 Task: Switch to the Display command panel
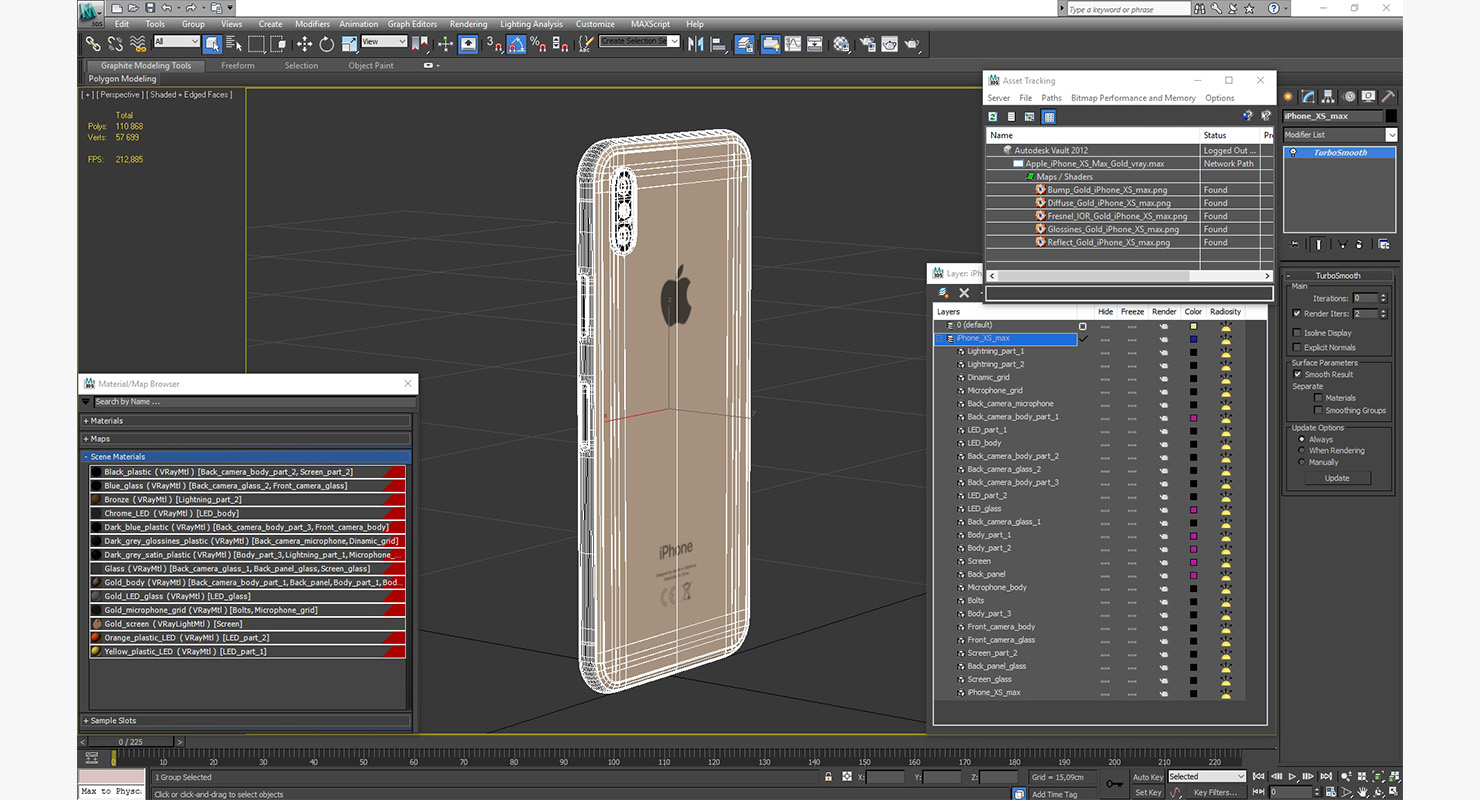pyautogui.click(x=1369, y=96)
